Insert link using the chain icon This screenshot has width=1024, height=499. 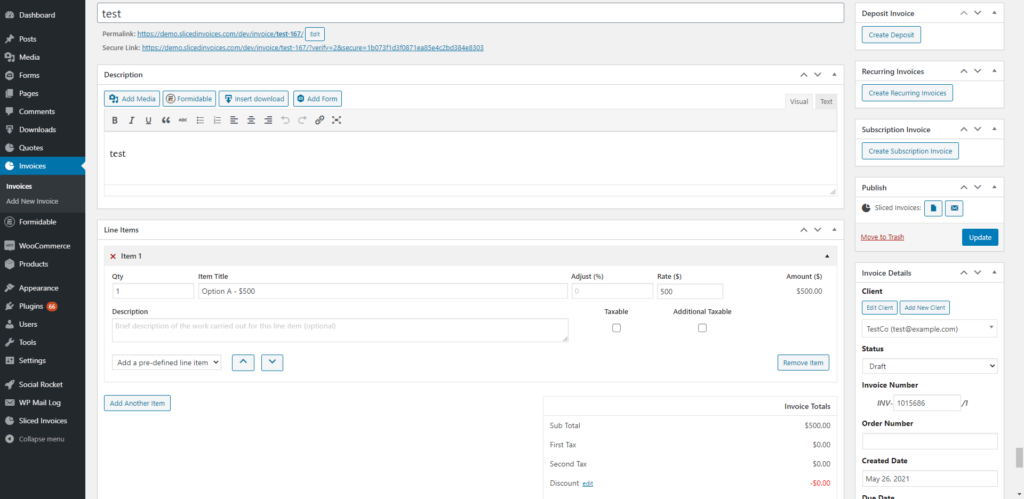click(x=319, y=120)
